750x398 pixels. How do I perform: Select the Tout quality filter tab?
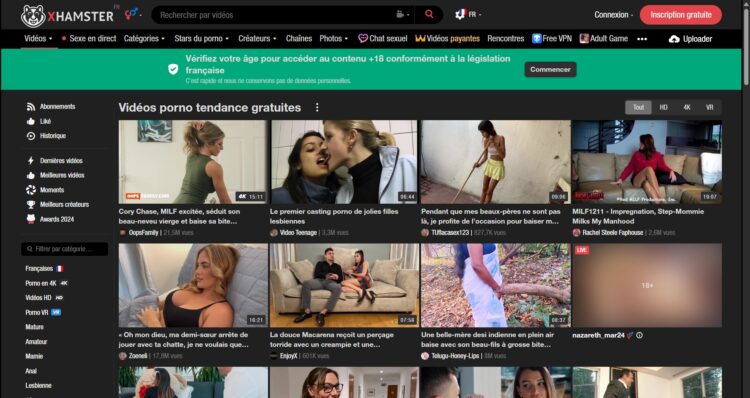[x=638, y=107]
